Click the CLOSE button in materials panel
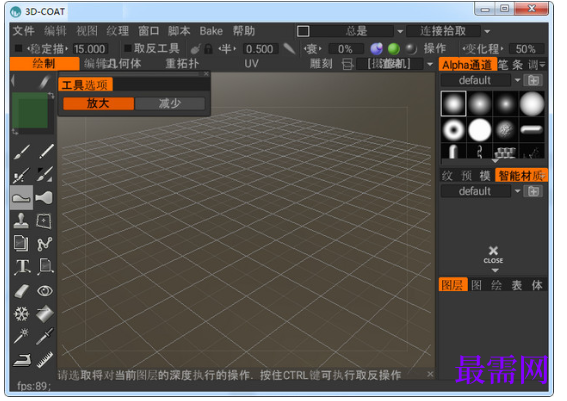Image resolution: width=567 pixels, height=401 pixels. tap(494, 255)
